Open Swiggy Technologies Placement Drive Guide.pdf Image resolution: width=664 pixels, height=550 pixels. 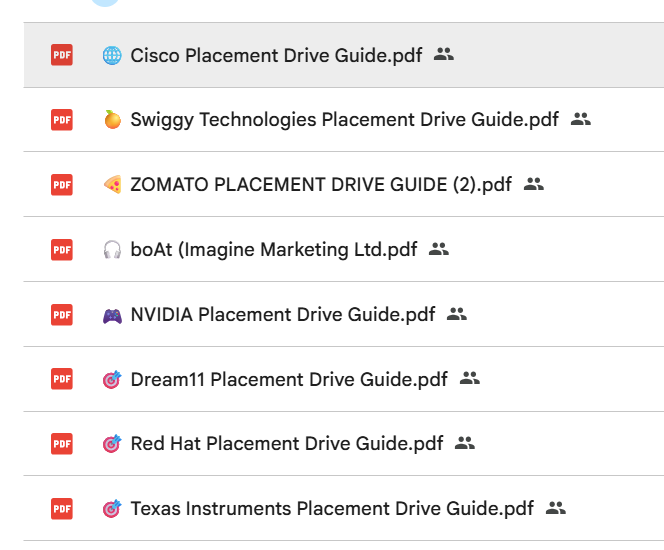[344, 120]
